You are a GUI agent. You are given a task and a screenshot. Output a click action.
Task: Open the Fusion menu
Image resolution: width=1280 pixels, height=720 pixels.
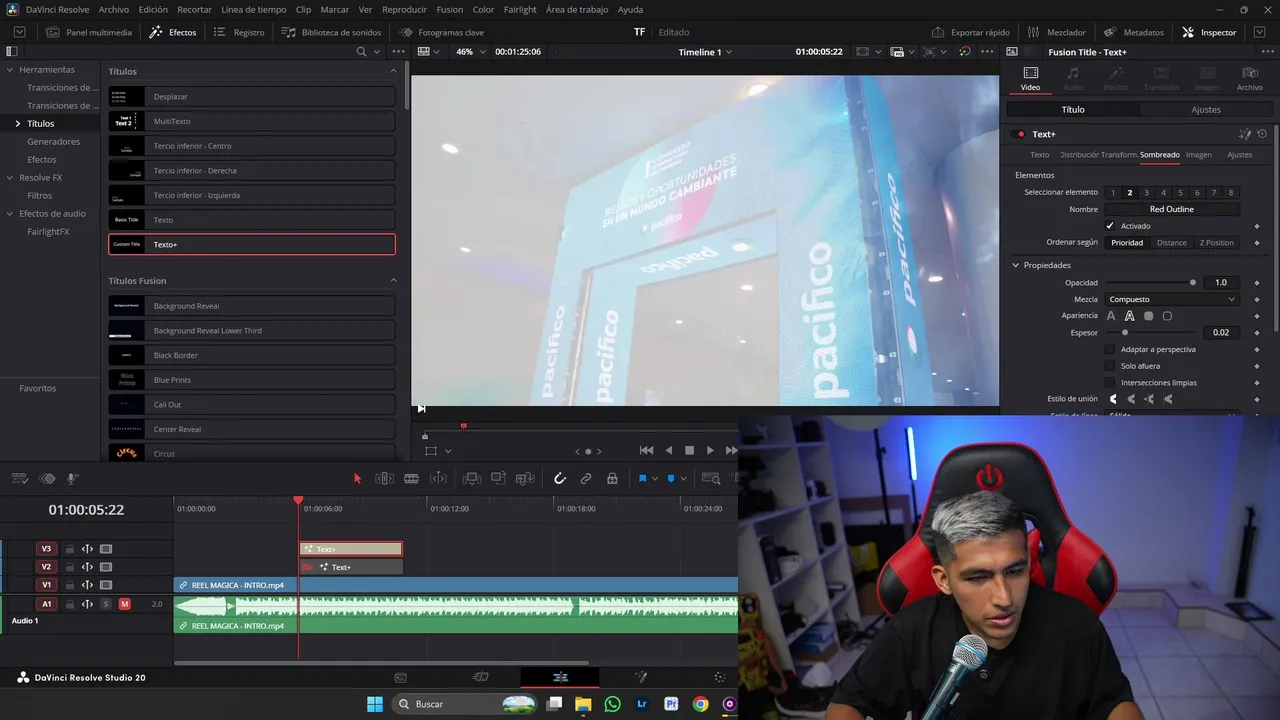[450, 9]
